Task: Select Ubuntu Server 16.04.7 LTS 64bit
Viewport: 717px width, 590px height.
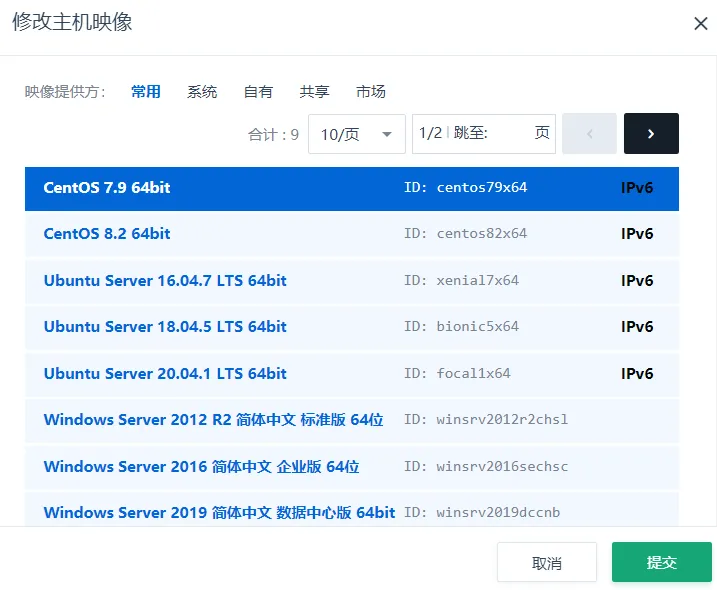Action: tap(352, 281)
